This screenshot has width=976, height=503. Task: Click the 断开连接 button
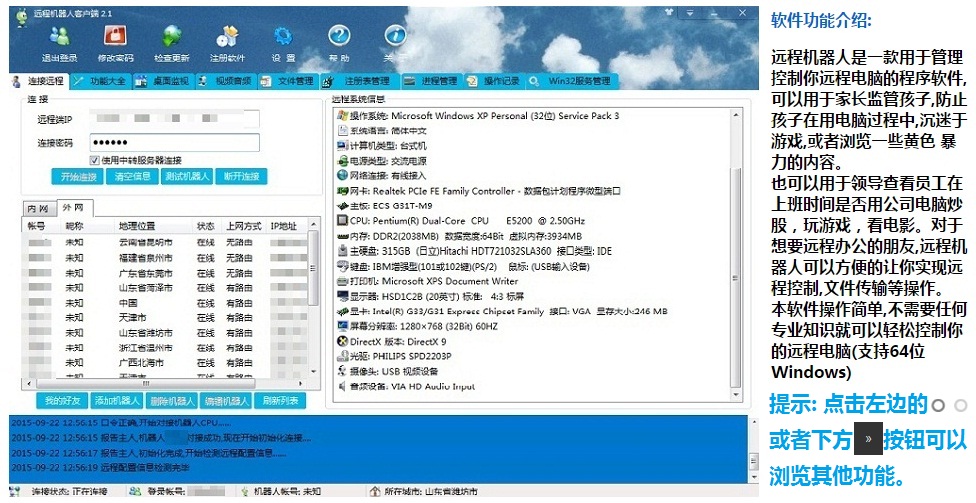[242, 177]
